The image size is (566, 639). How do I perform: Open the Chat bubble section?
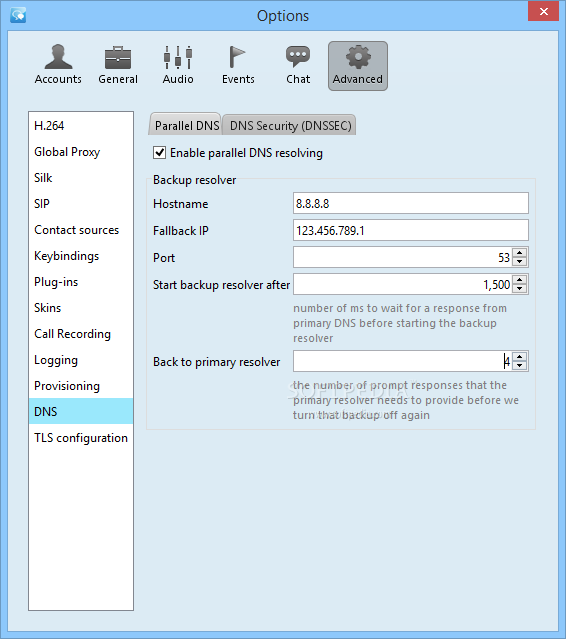click(x=298, y=65)
